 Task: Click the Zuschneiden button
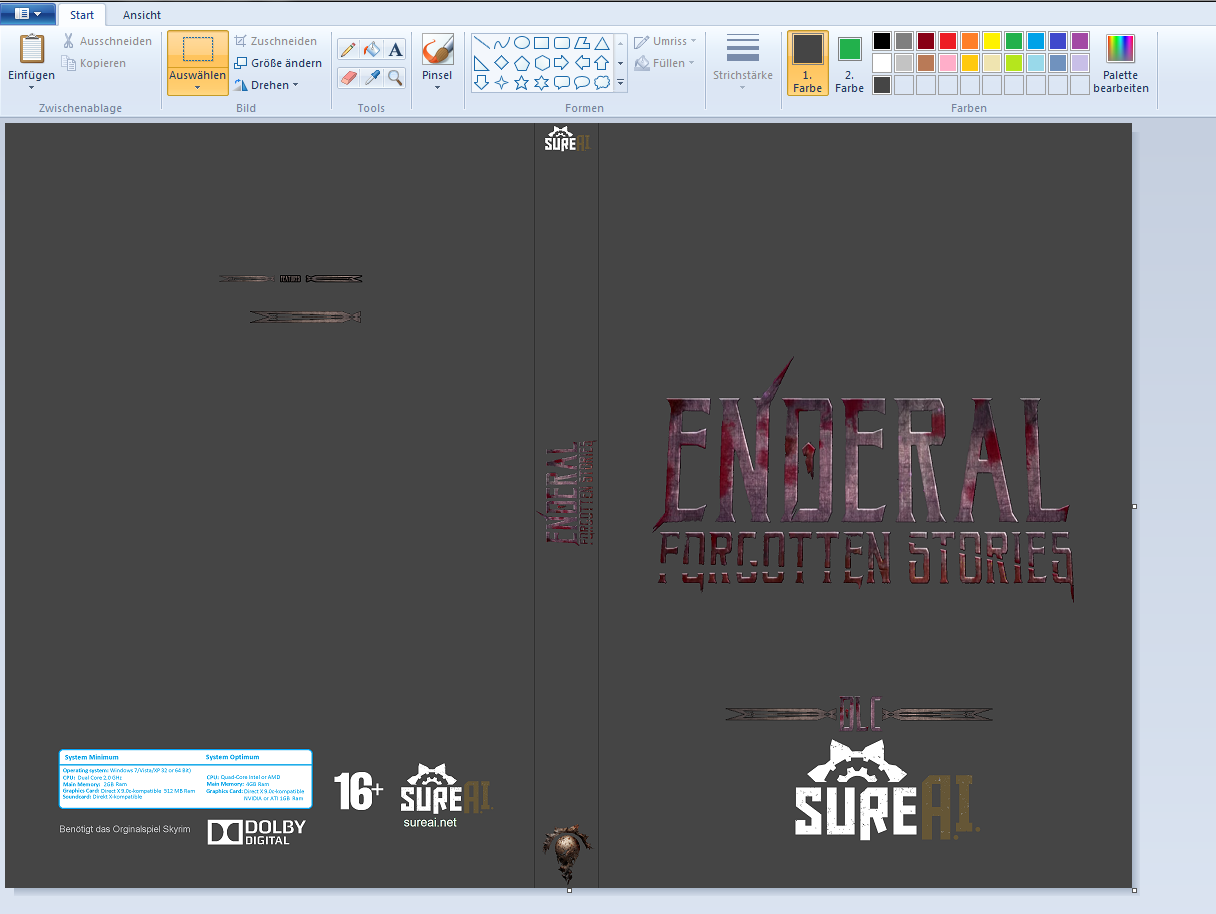[x=276, y=41]
